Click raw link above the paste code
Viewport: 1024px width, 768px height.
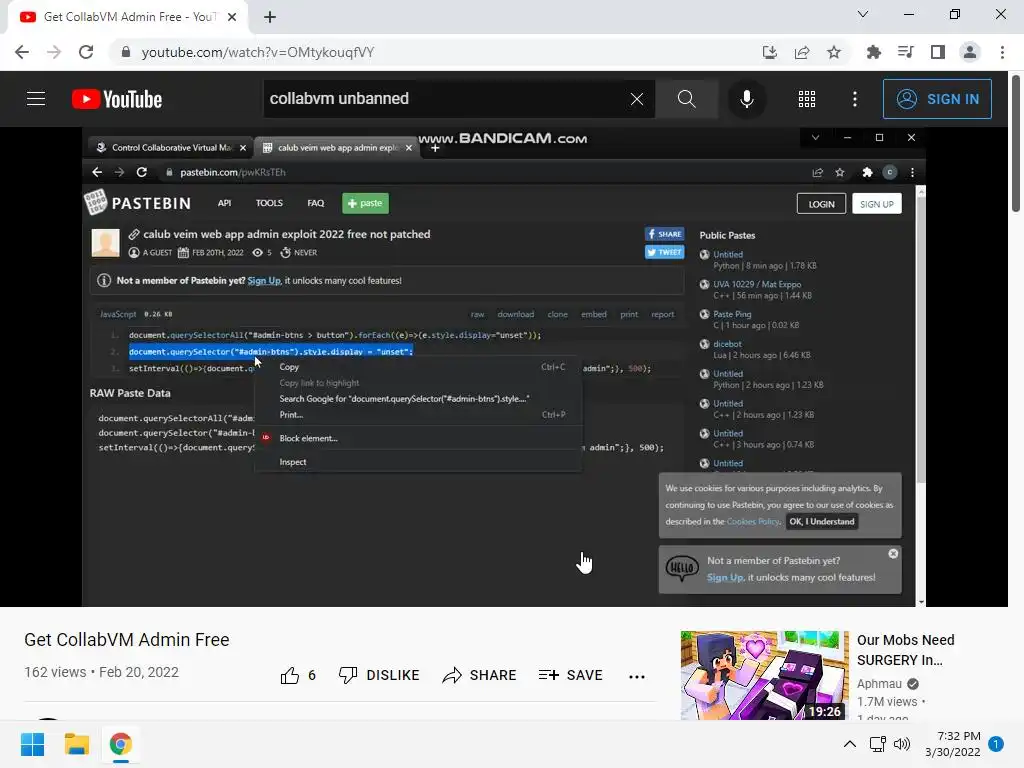[477, 314]
